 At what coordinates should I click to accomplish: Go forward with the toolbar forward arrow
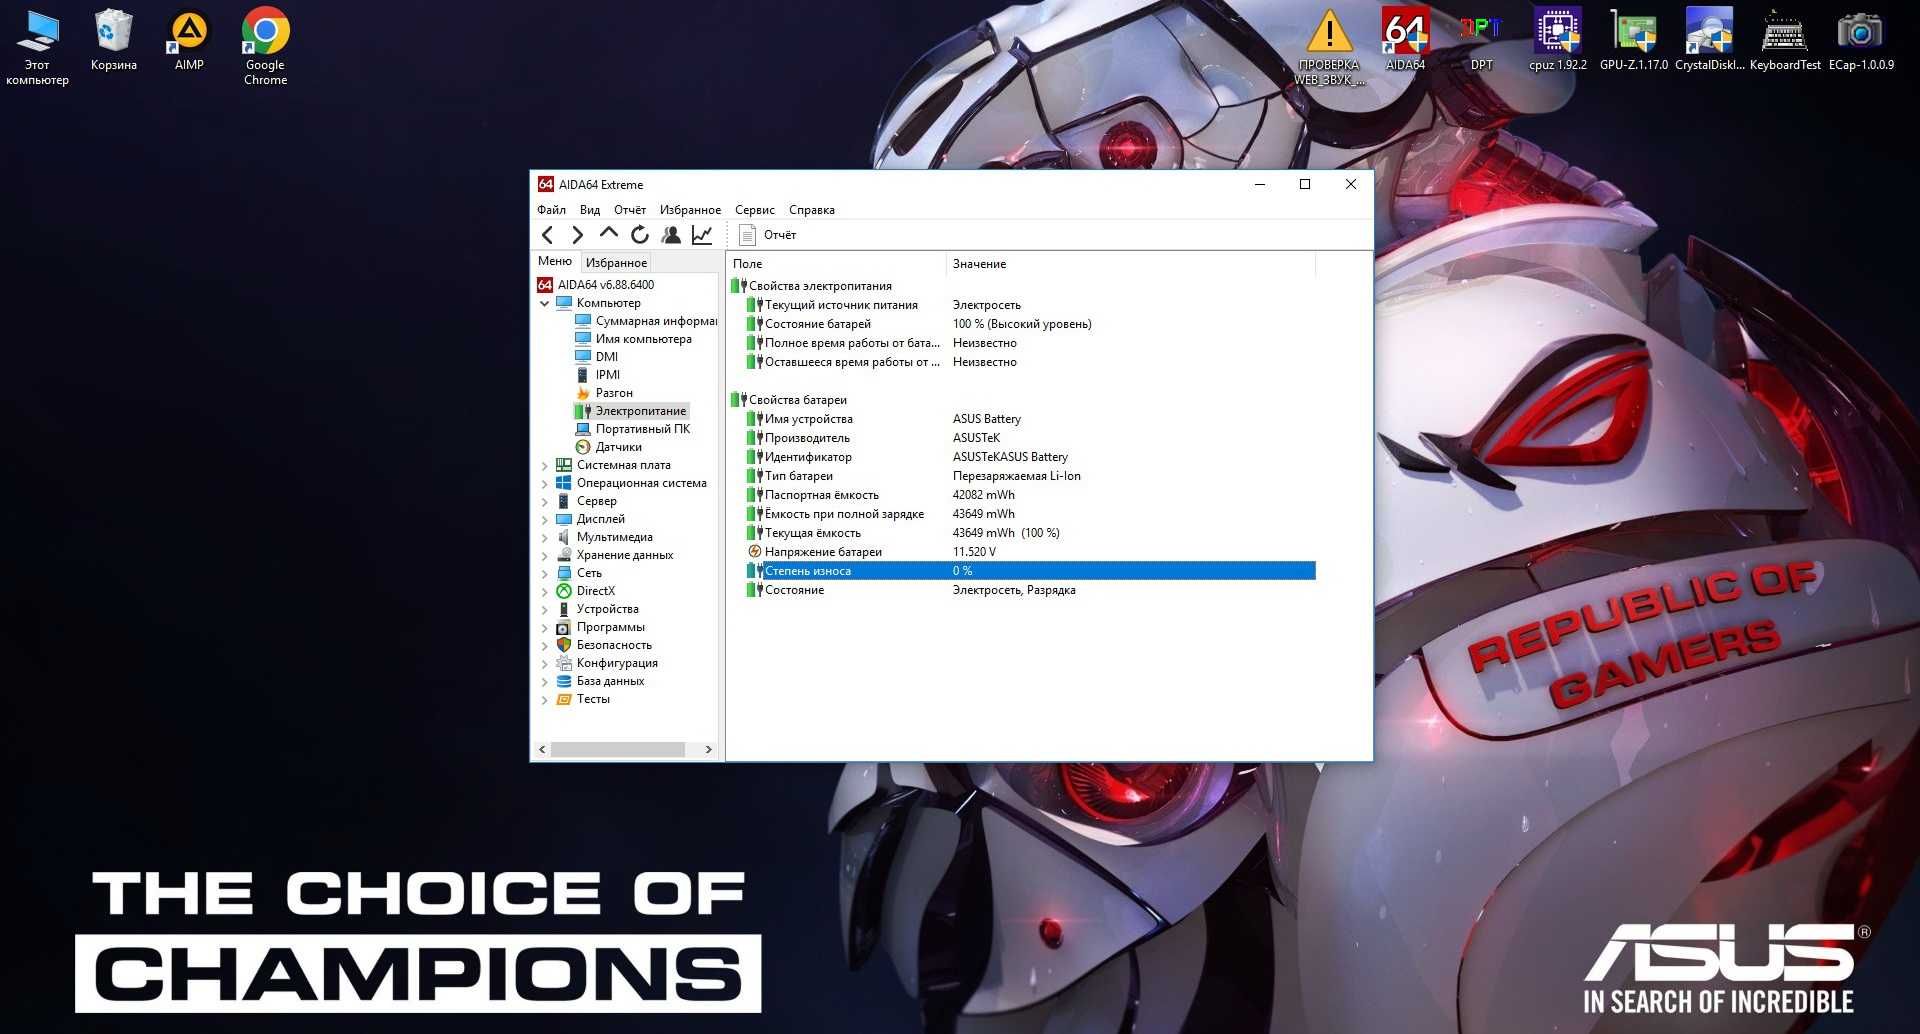tap(577, 235)
